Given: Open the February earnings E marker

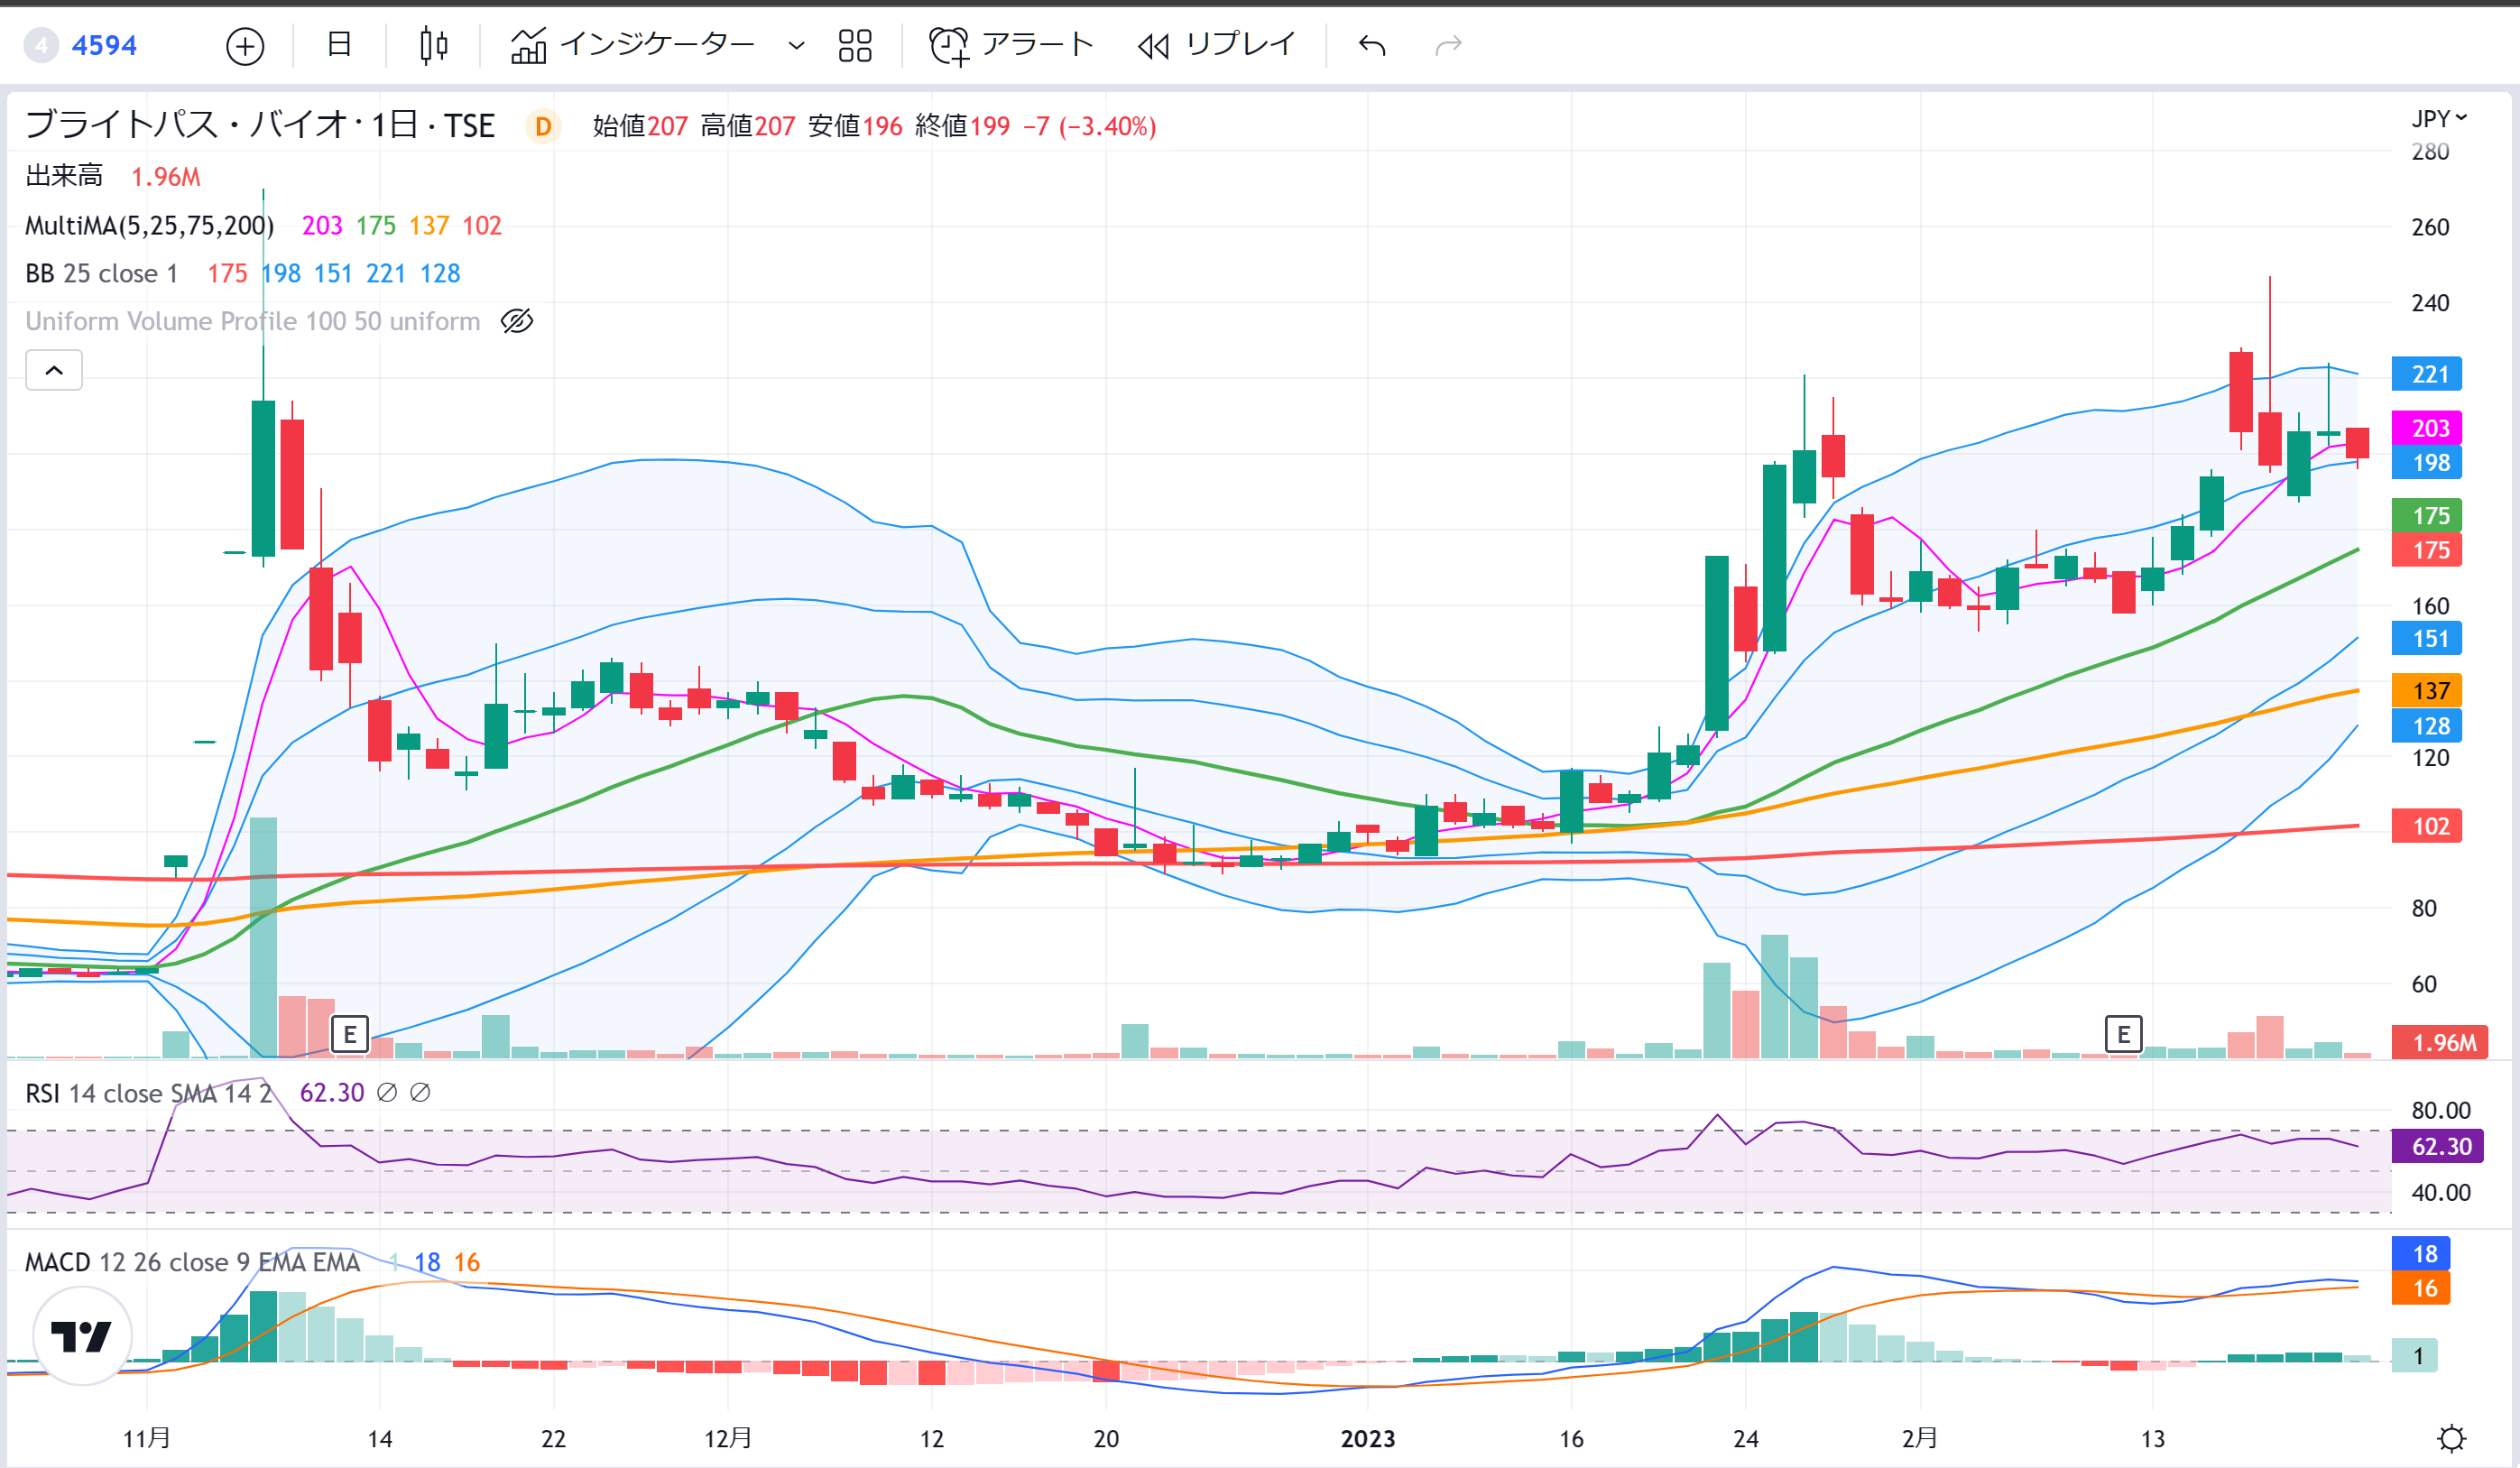Looking at the screenshot, I should click(2123, 1034).
